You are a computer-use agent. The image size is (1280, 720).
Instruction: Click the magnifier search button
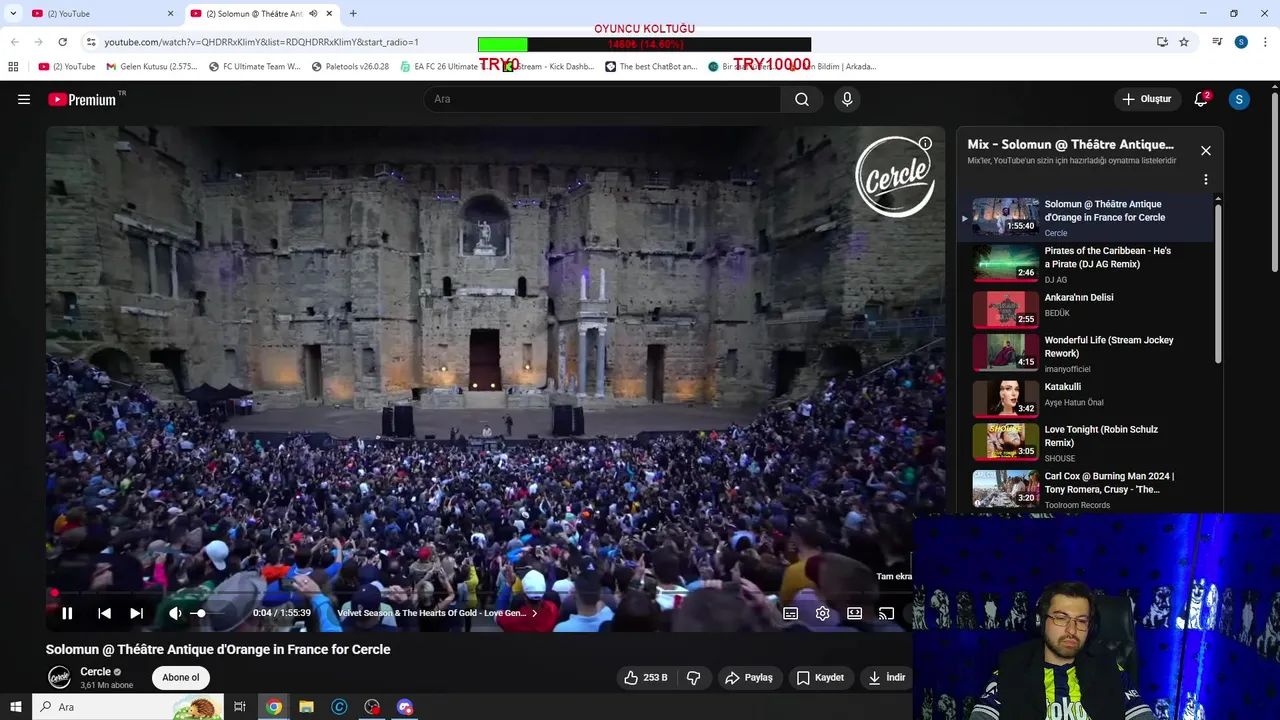coord(802,99)
